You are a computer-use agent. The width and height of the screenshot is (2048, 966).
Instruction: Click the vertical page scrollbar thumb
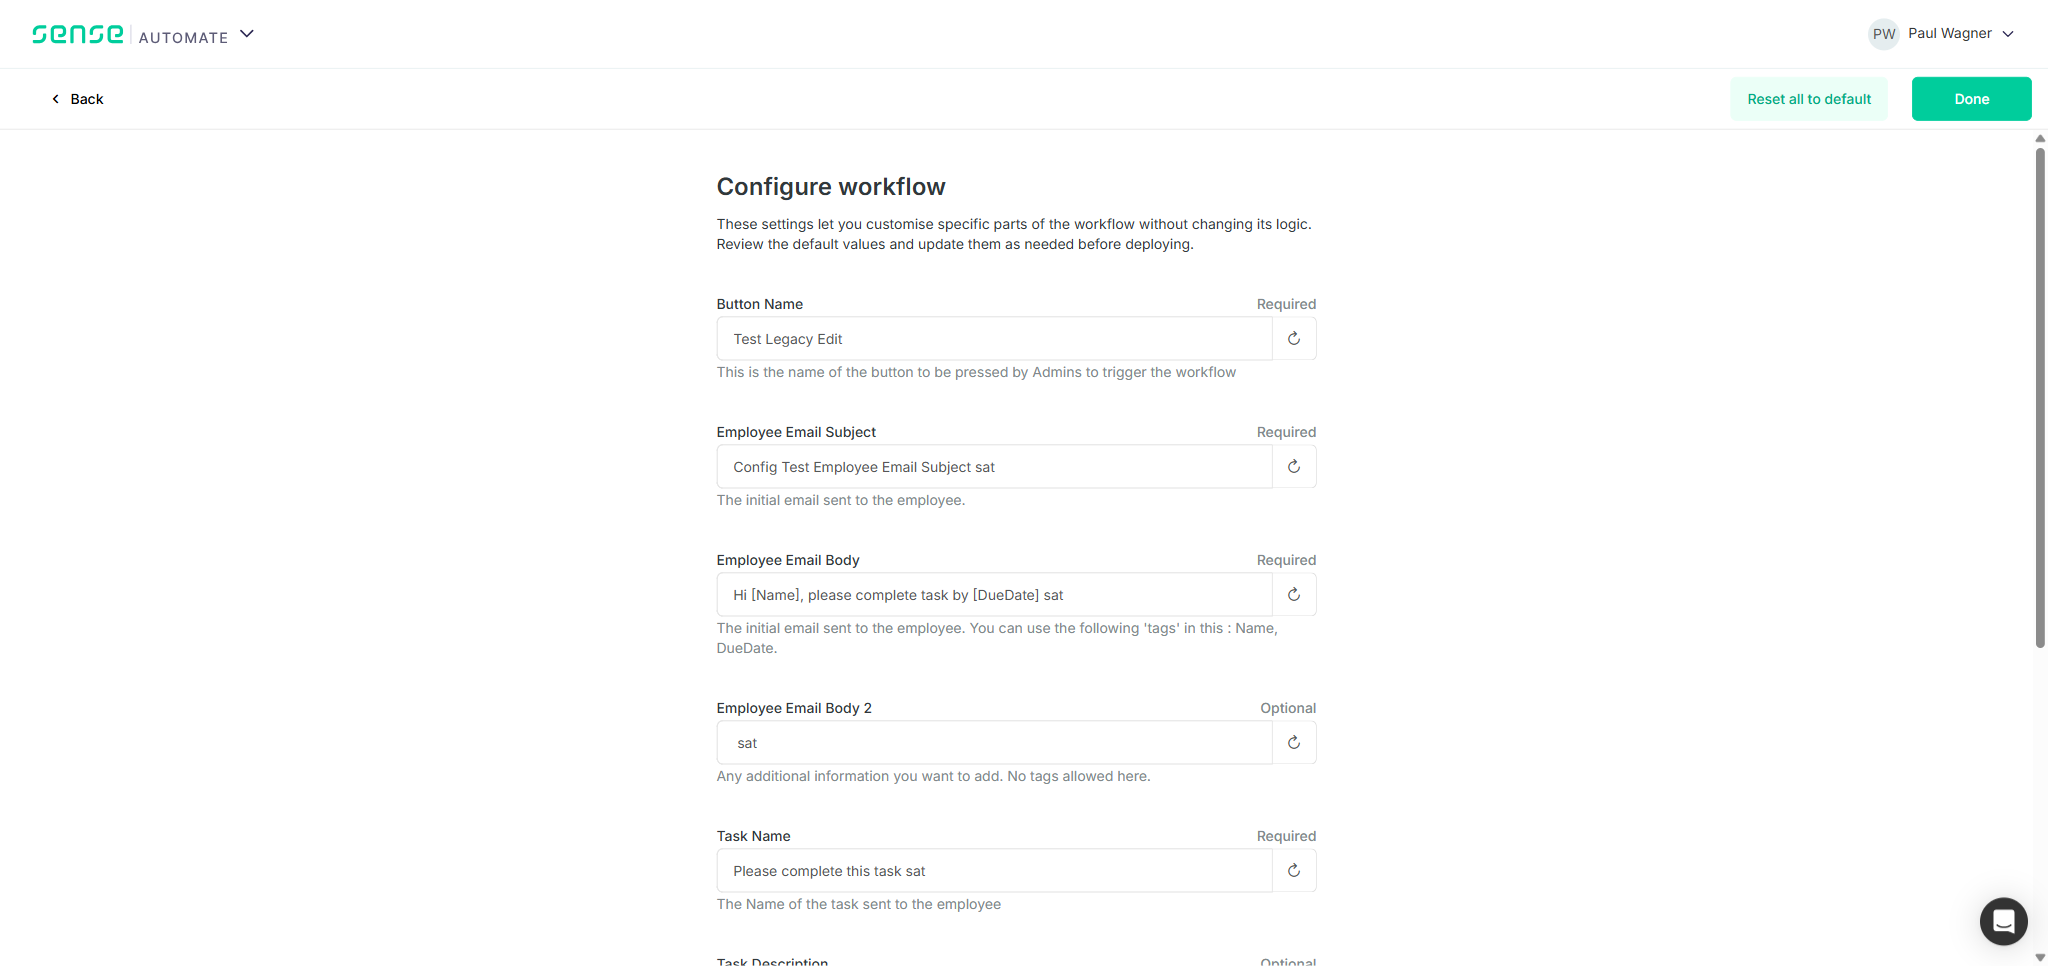click(2040, 398)
